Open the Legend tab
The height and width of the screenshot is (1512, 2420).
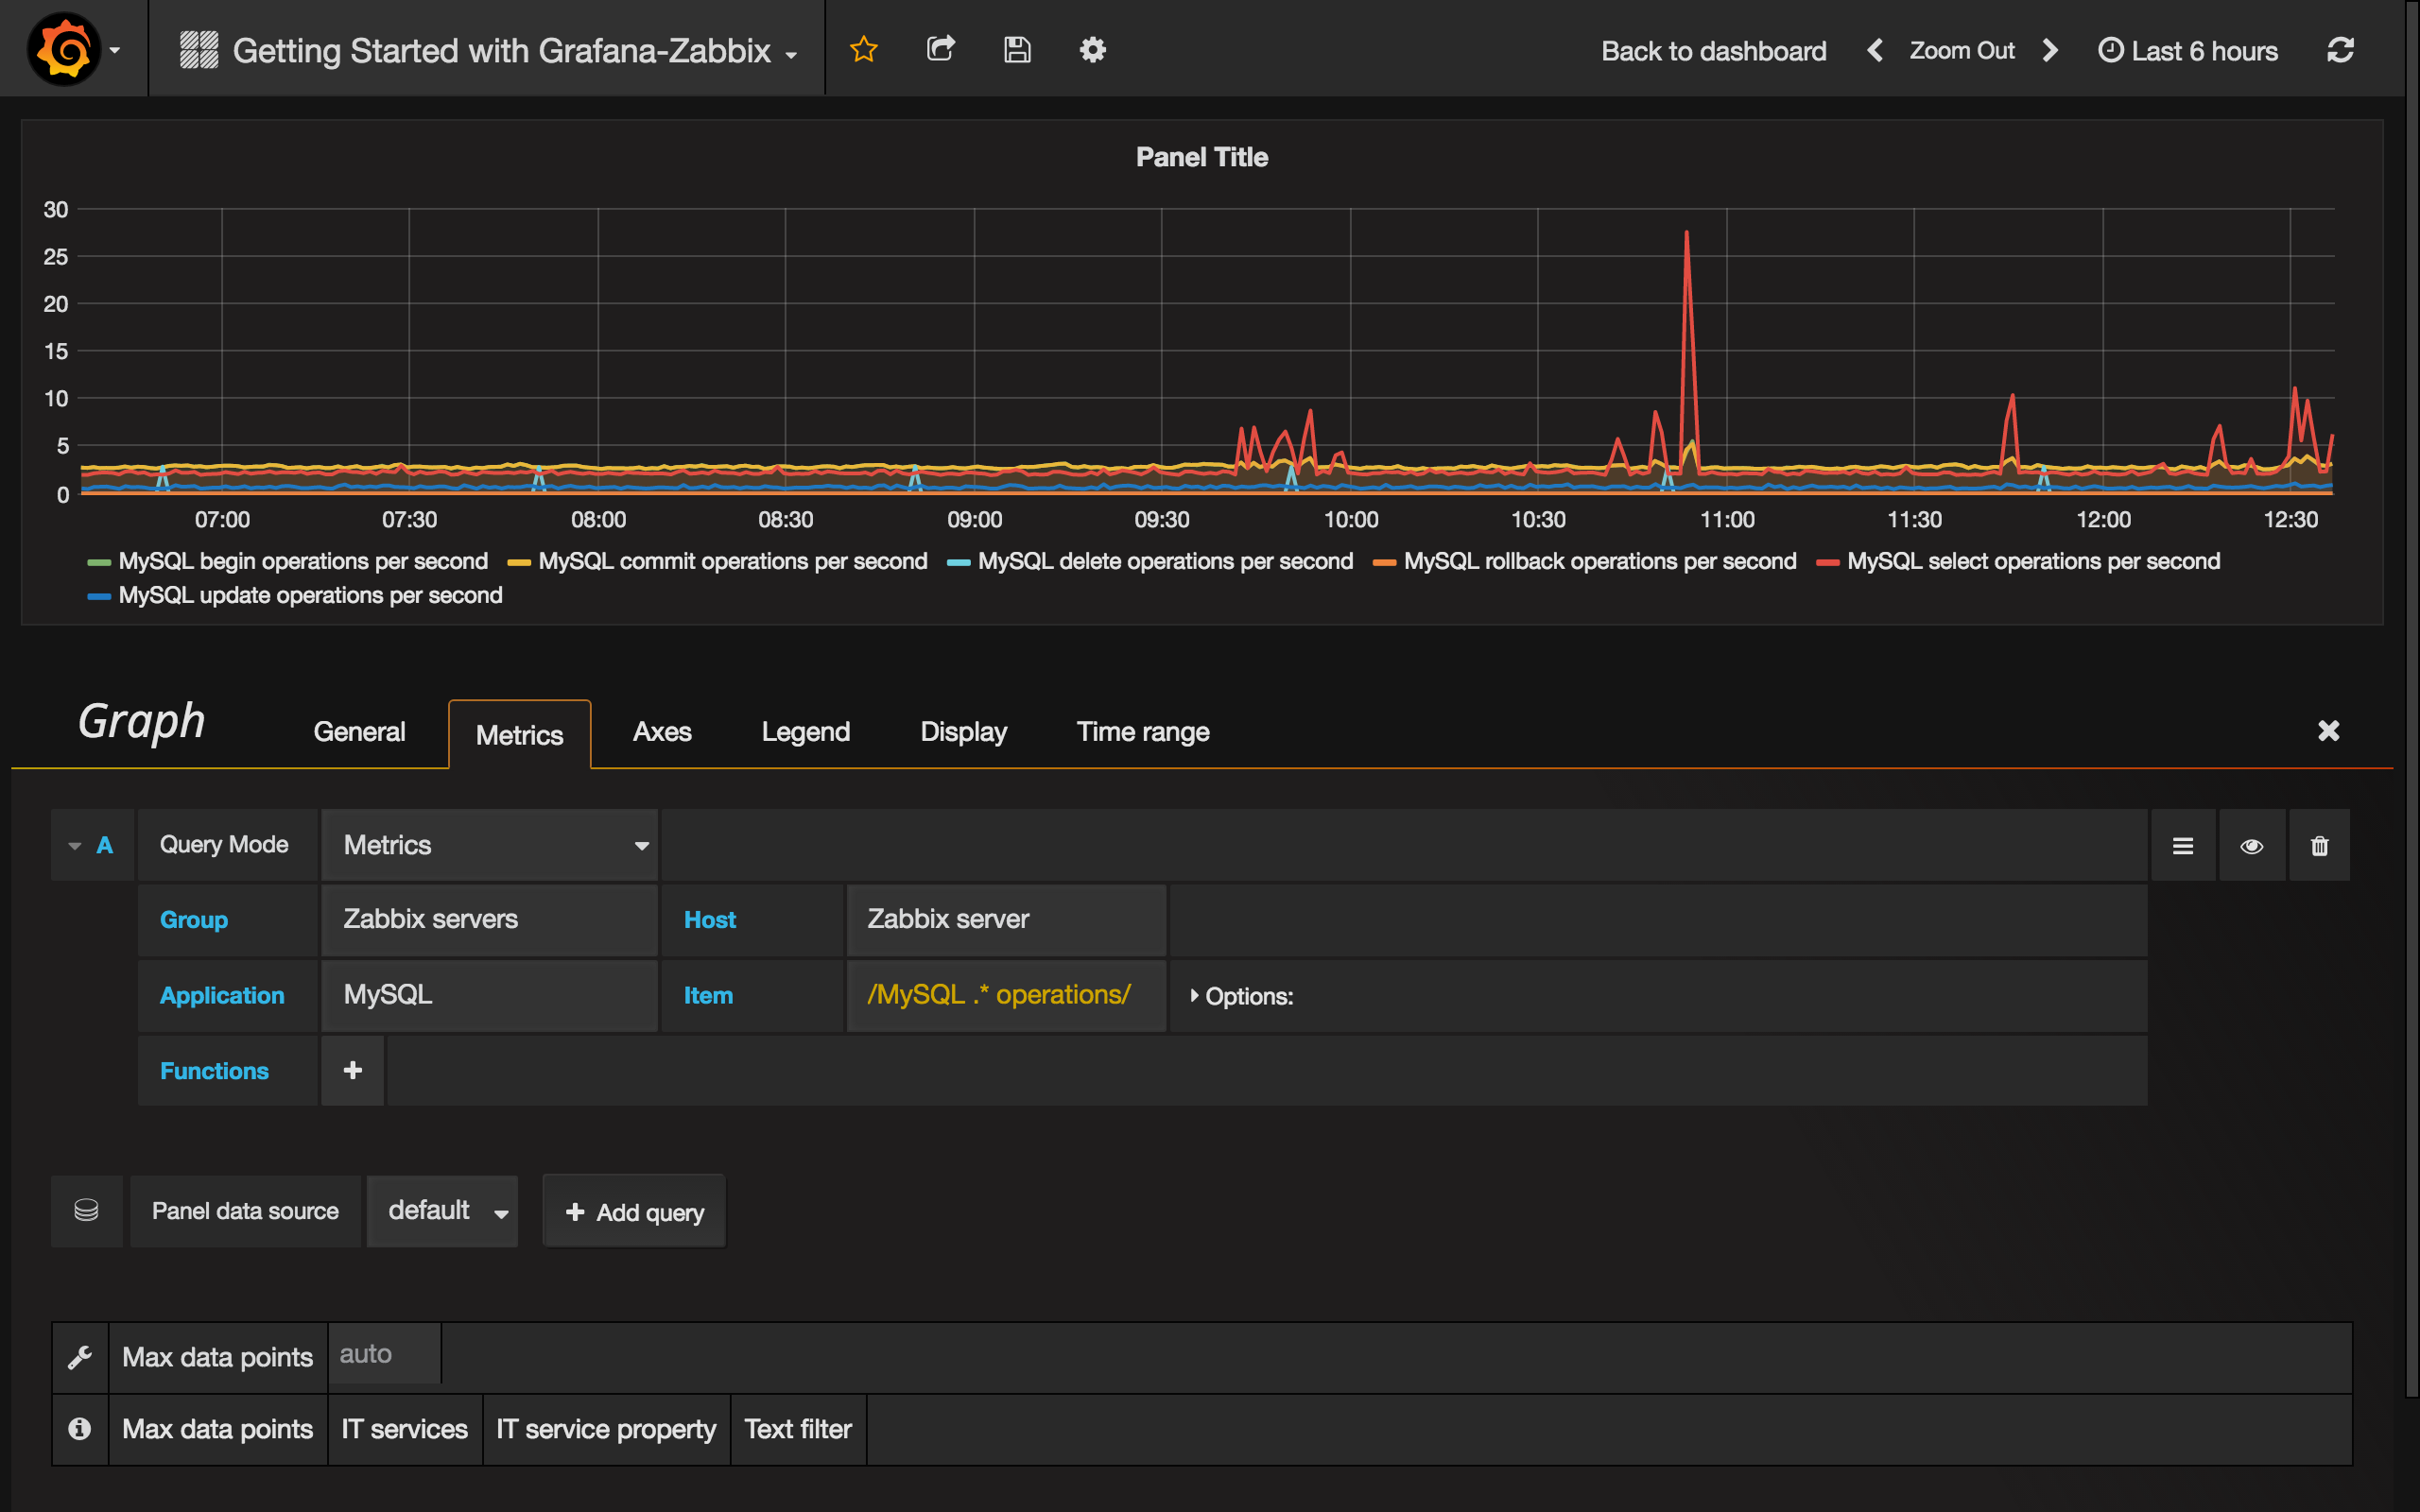805,732
